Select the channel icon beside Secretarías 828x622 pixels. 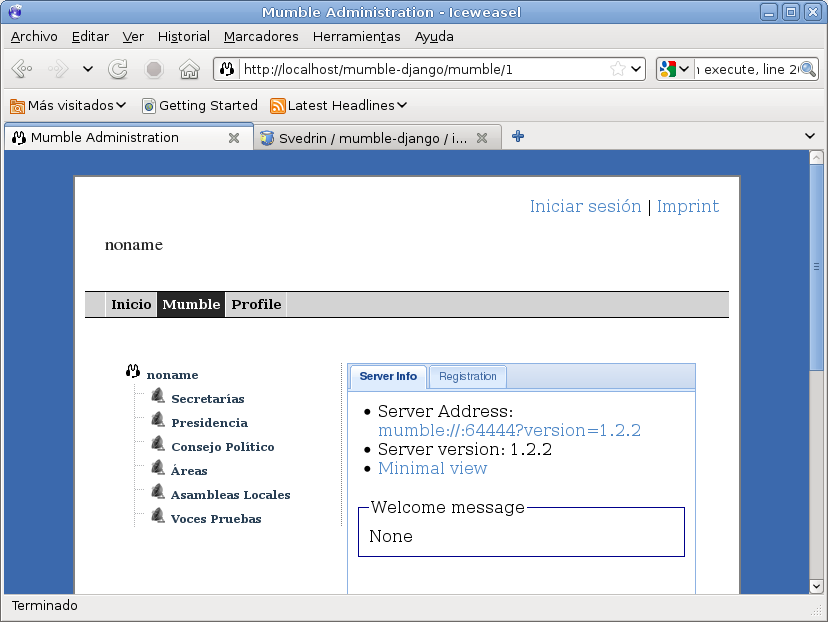(x=157, y=395)
